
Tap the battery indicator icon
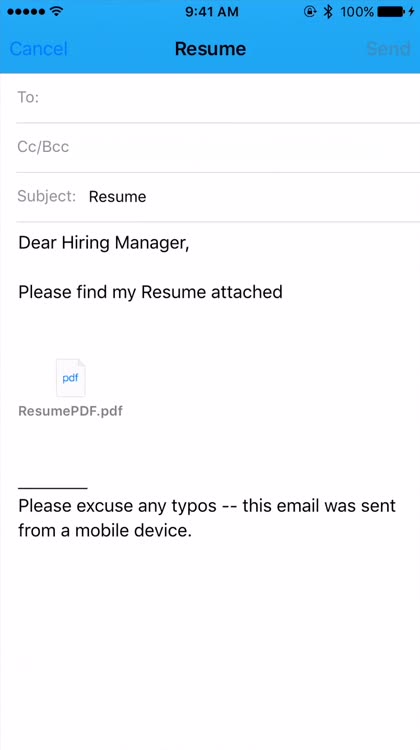pyautogui.click(x=390, y=12)
